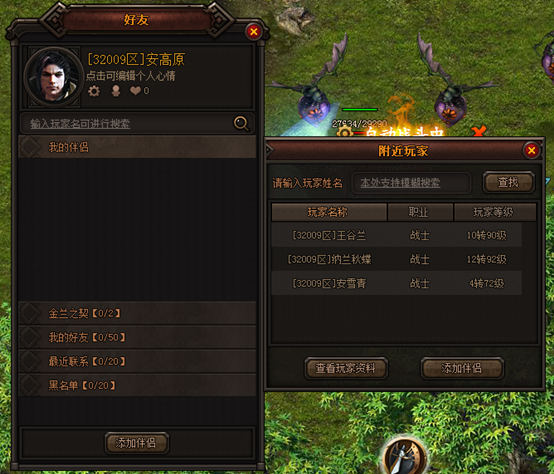Click 查看玩家资料 button
554x474 pixels.
(x=346, y=368)
